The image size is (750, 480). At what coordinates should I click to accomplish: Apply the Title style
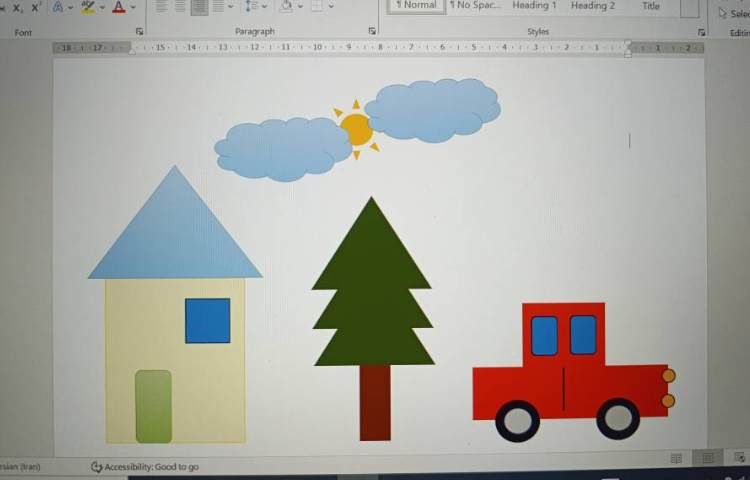pos(651,6)
